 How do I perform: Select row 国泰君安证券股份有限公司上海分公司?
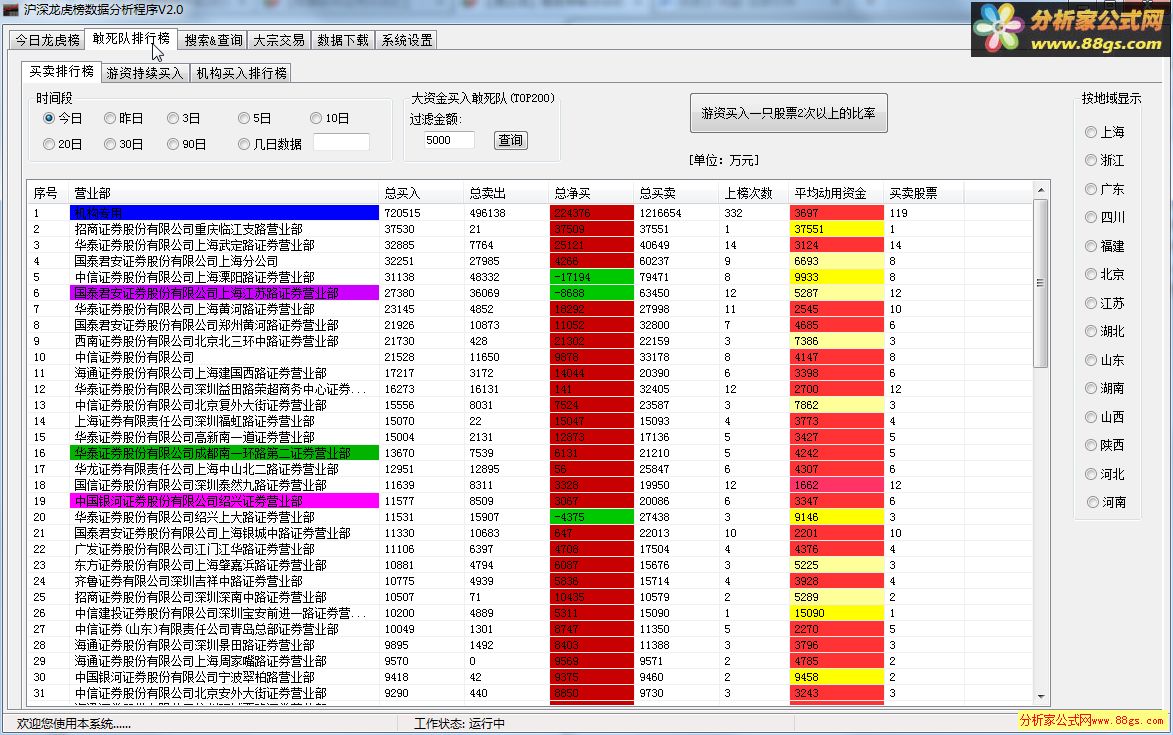[x=530, y=261]
